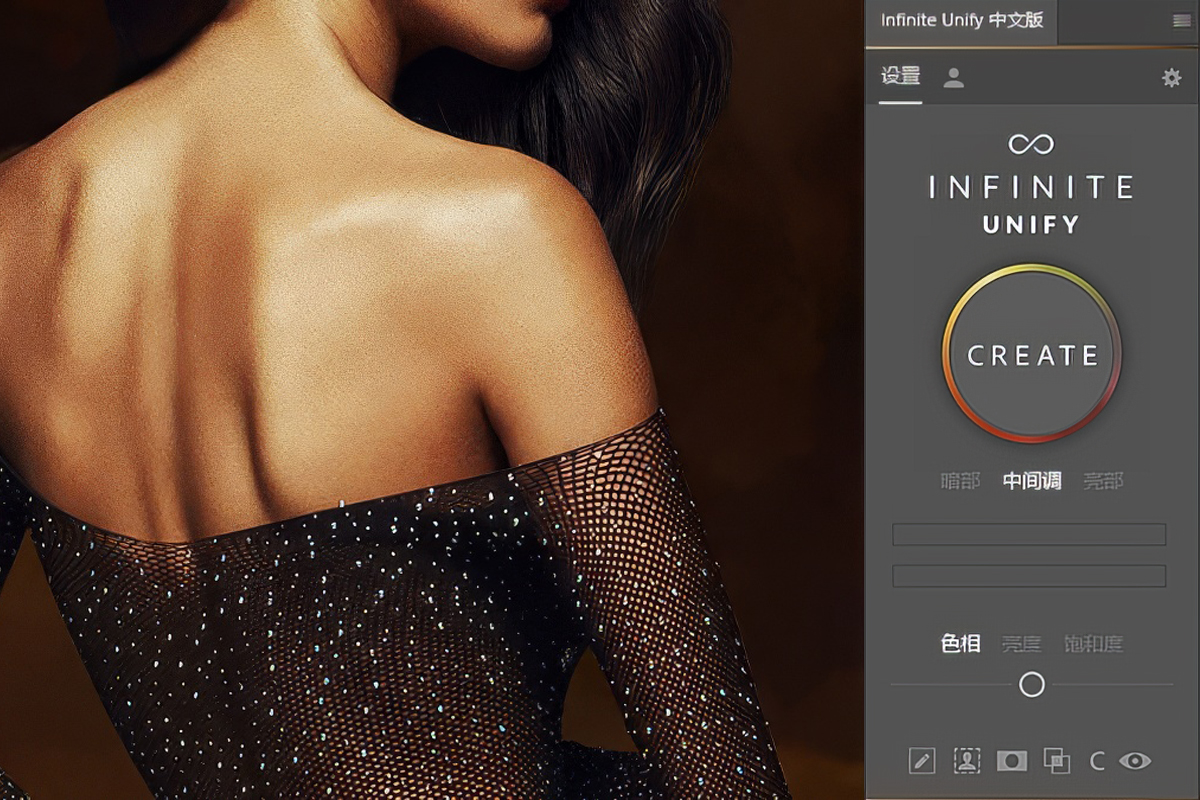Click the hue slider handle
Viewport: 1200px width, 800px height.
pyautogui.click(x=1032, y=685)
